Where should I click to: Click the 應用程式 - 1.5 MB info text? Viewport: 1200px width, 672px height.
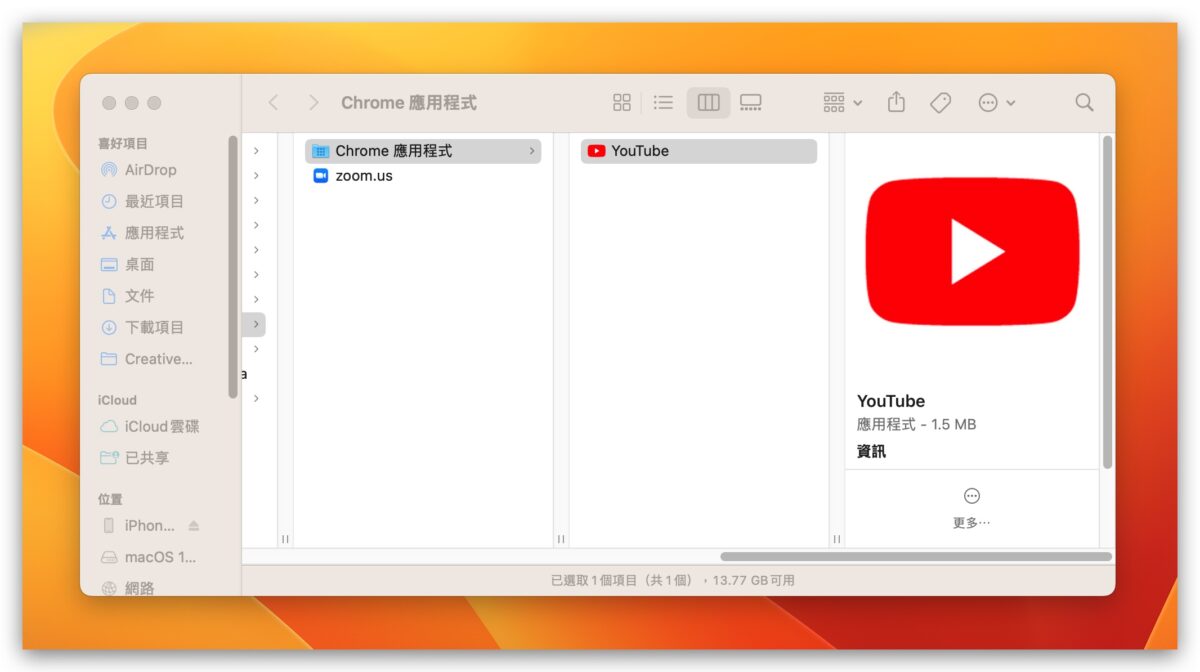click(x=916, y=424)
